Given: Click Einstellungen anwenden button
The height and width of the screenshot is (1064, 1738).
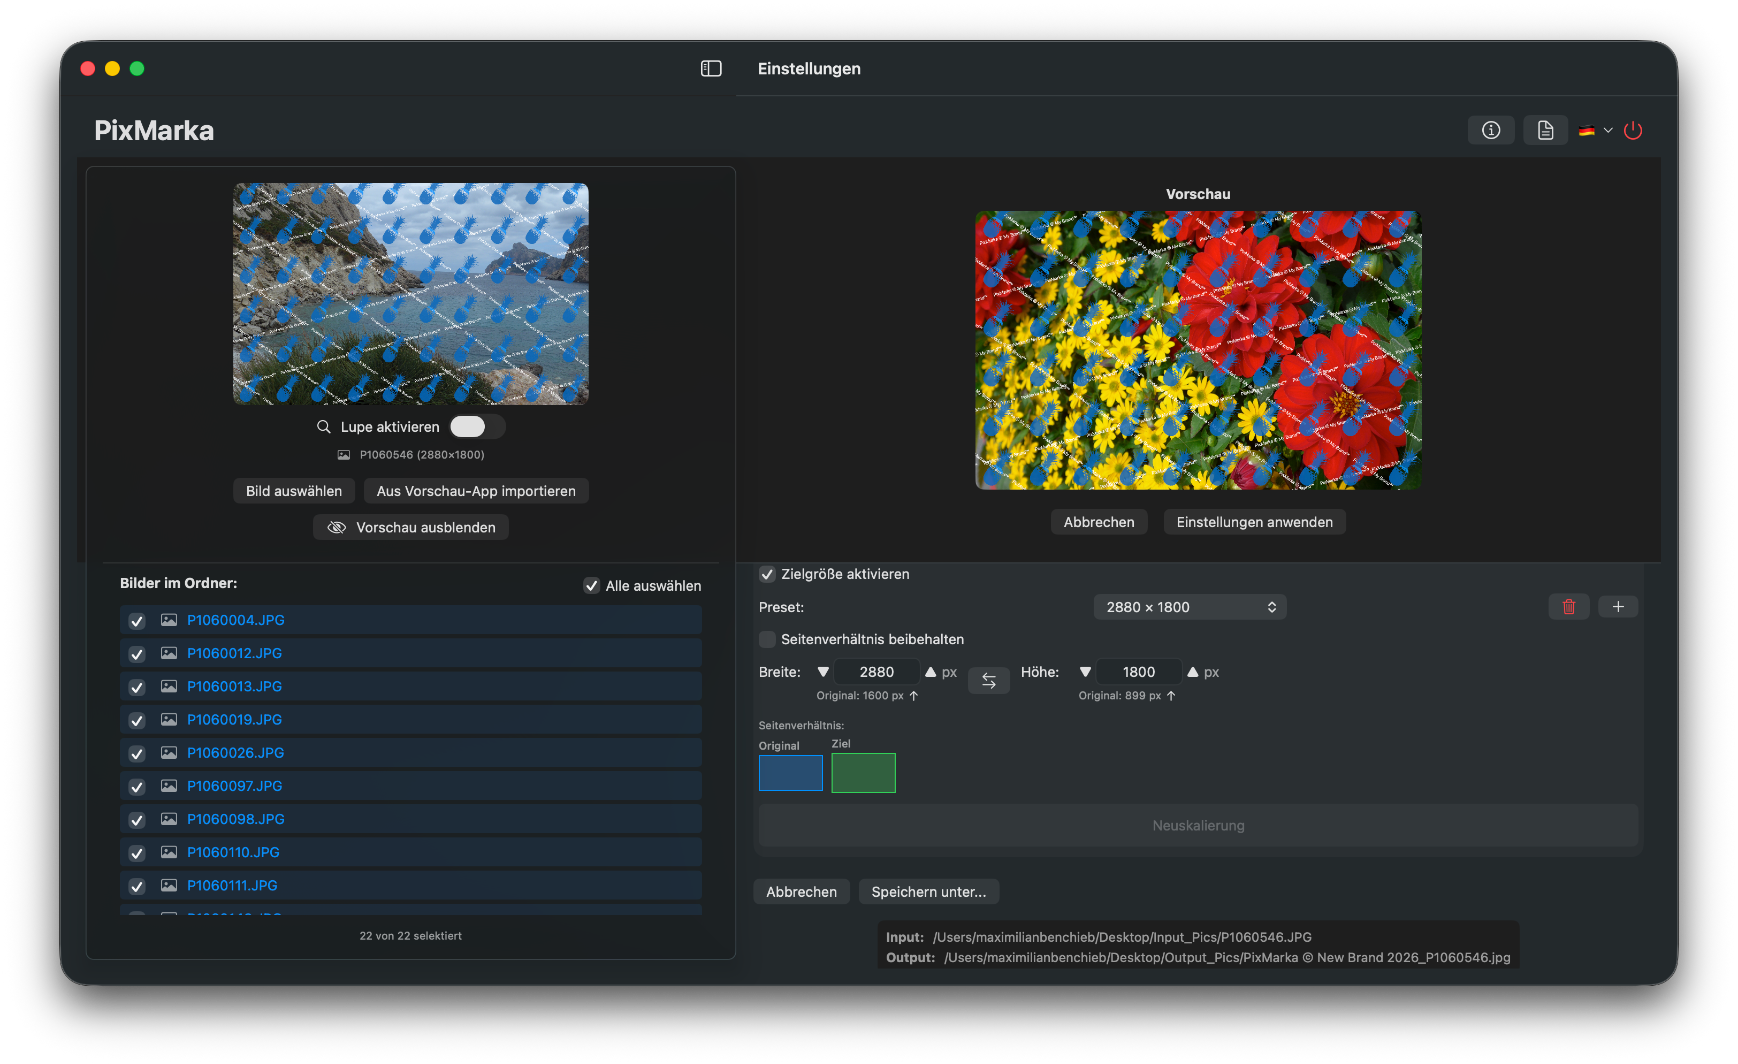Looking at the screenshot, I should point(1254,522).
